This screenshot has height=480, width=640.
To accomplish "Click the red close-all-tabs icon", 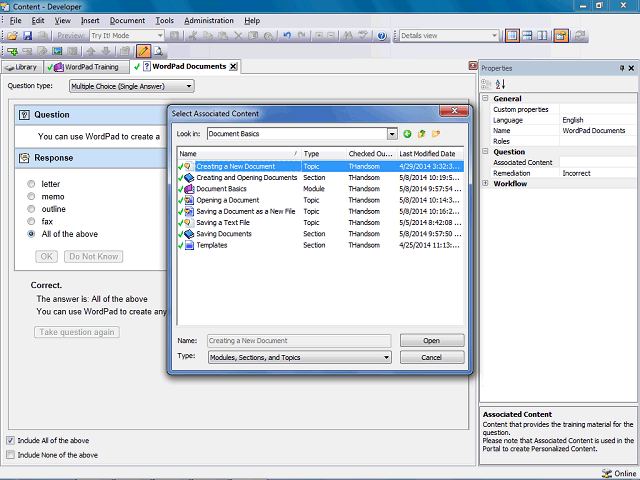I will 473,66.
